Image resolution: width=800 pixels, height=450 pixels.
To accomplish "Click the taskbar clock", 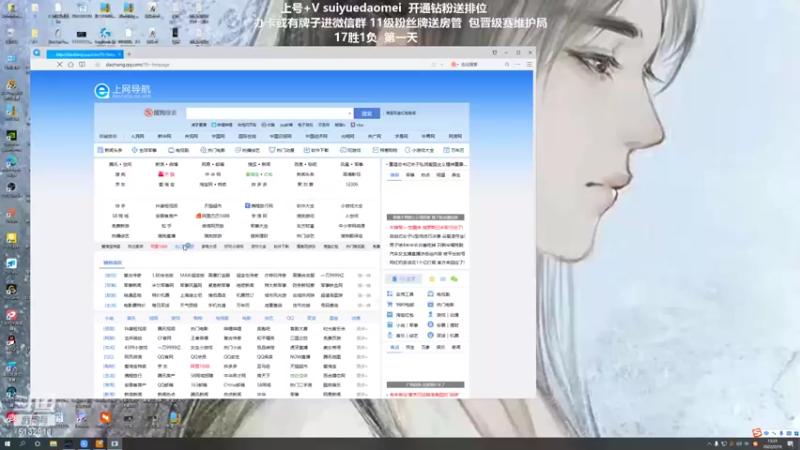I will pos(772,444).
